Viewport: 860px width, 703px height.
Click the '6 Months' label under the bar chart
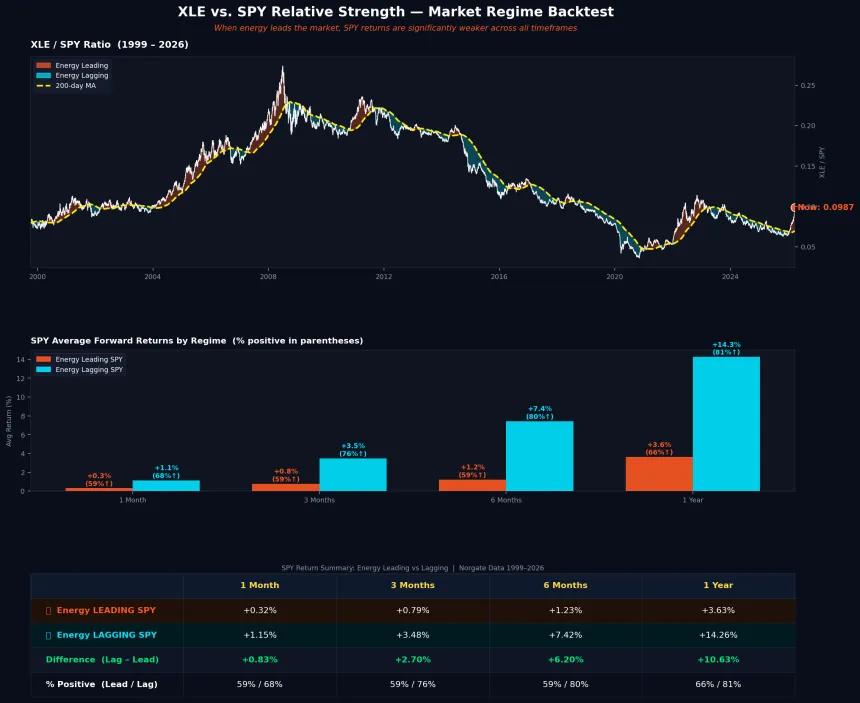tap(506, 500)
